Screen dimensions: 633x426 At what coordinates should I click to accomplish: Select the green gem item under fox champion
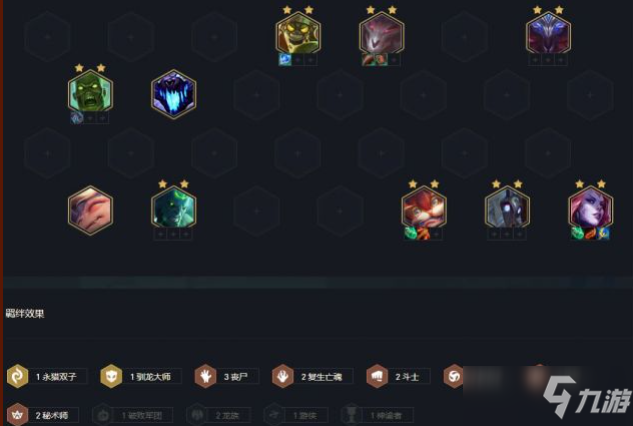[x=411, y=234]
